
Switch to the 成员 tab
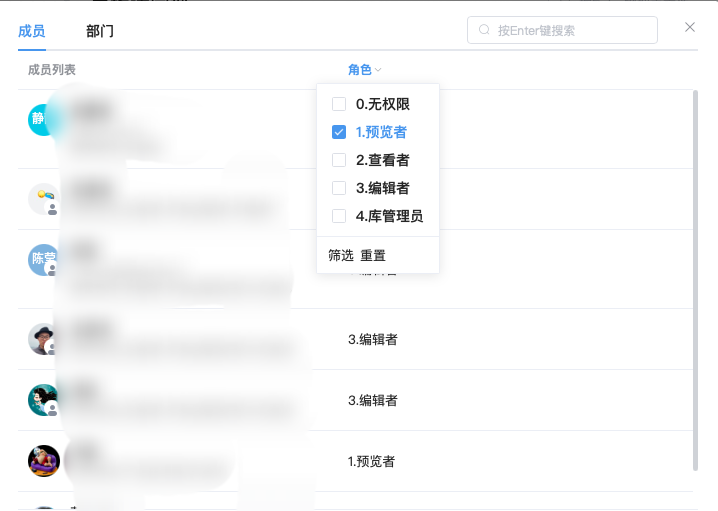(x=32, y=31)
